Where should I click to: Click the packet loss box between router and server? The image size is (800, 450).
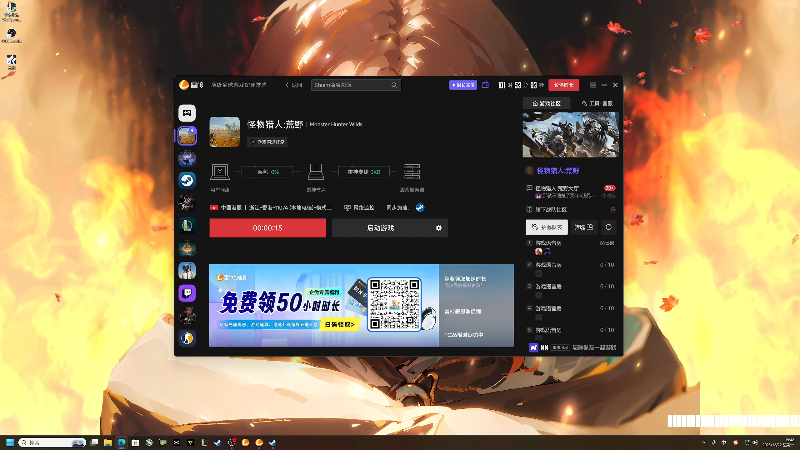(364, 172)
